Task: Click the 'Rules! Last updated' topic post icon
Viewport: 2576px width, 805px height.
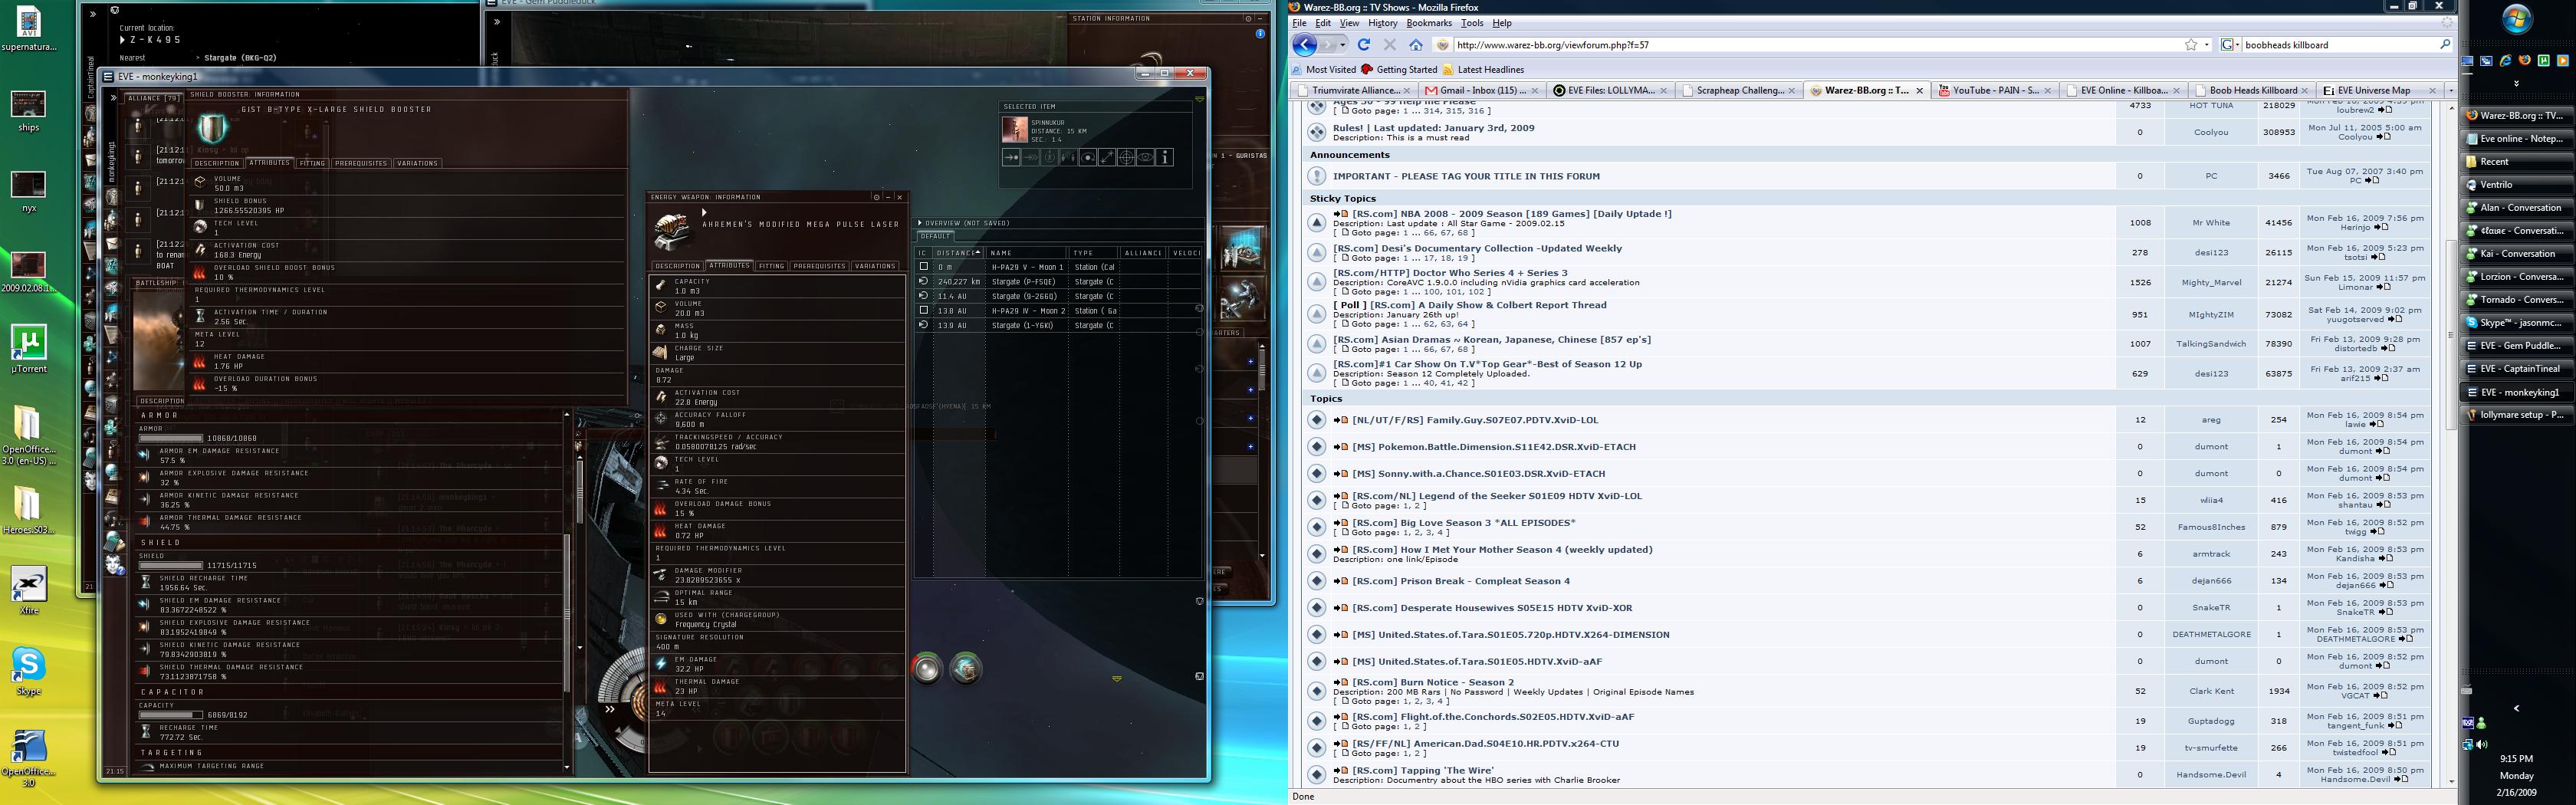Action: coord(1317,132)
